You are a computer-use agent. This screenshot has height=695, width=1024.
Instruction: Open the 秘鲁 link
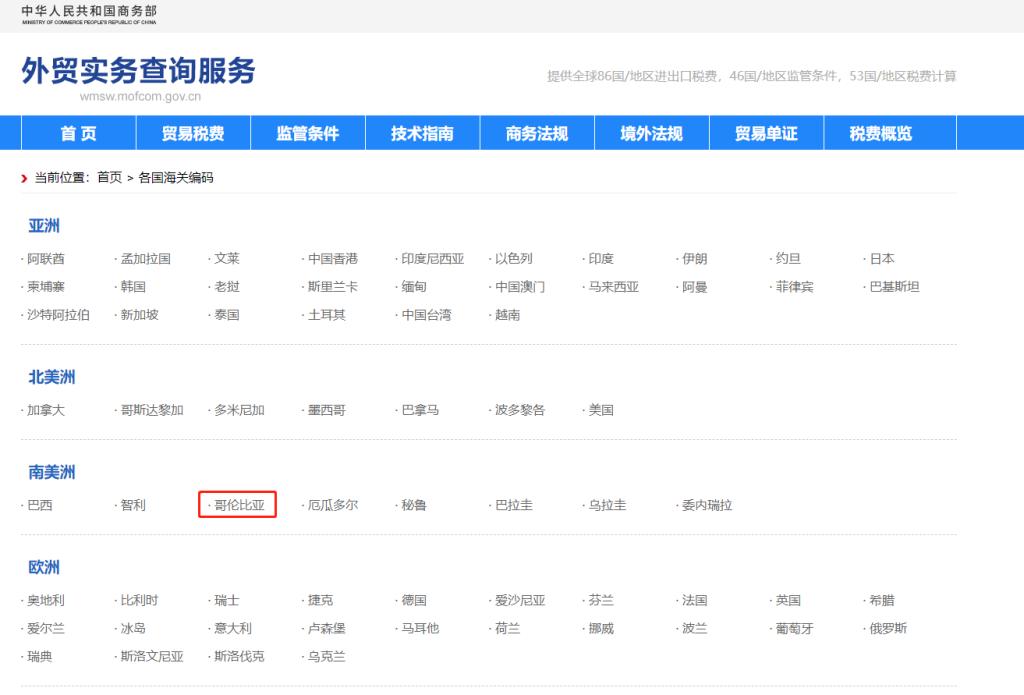[x=414, y=505]
